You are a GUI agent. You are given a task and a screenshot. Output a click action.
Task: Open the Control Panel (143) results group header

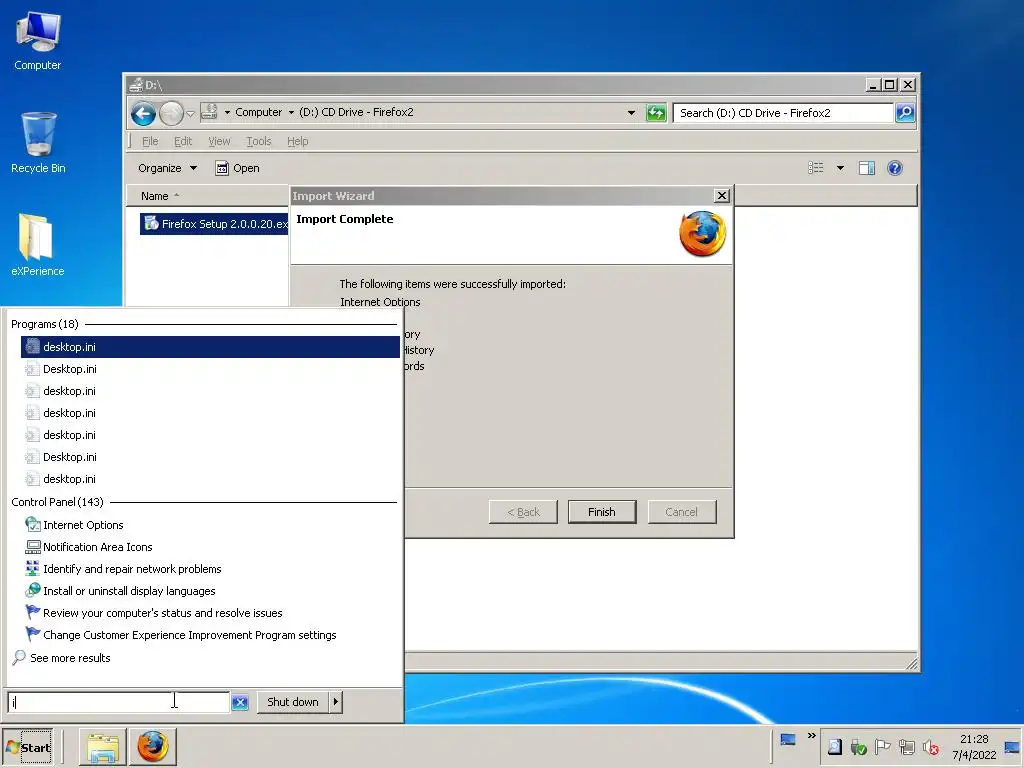pos(57,502)
